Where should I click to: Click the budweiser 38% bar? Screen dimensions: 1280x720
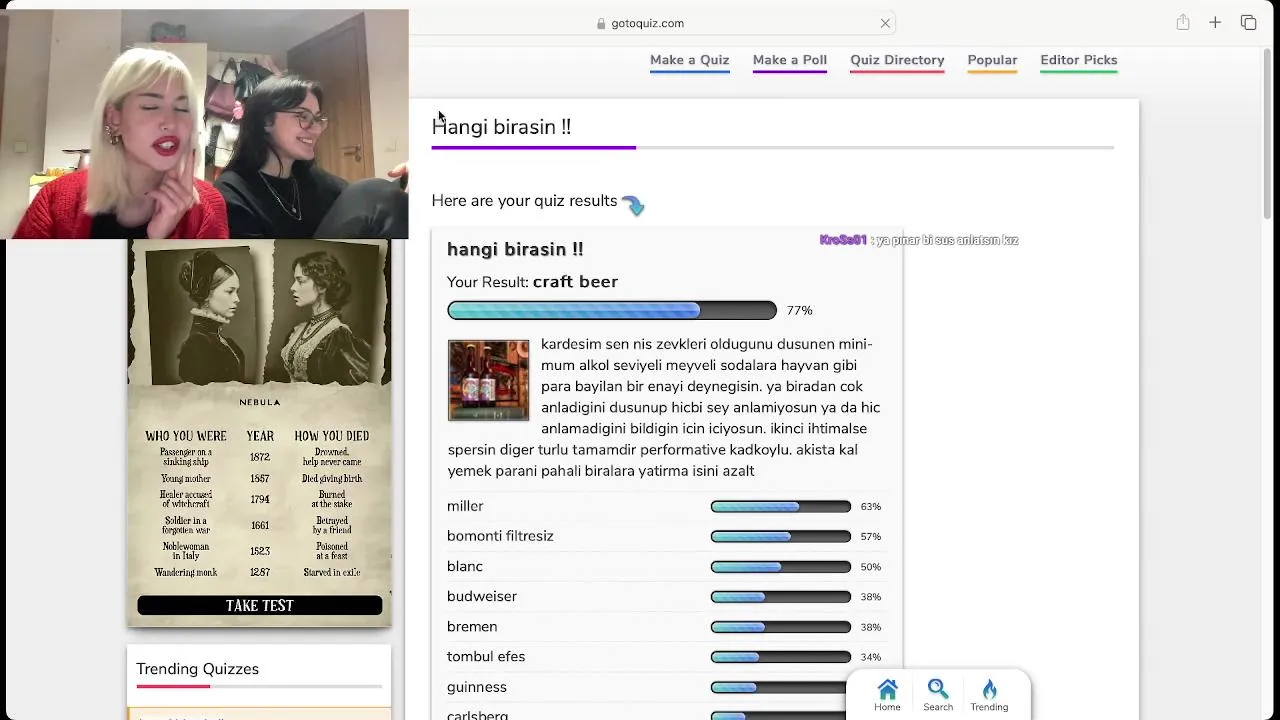(781, 597)
